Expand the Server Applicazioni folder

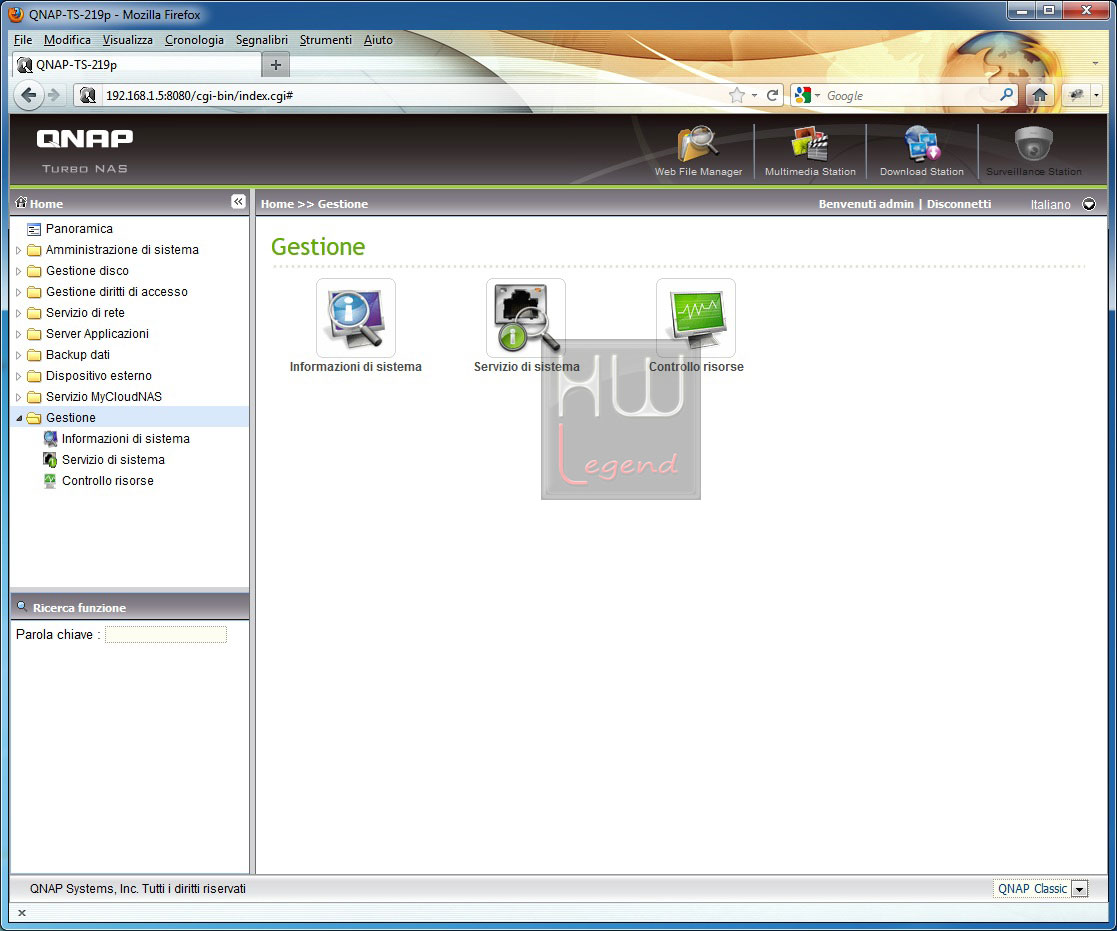pos(19,334)
